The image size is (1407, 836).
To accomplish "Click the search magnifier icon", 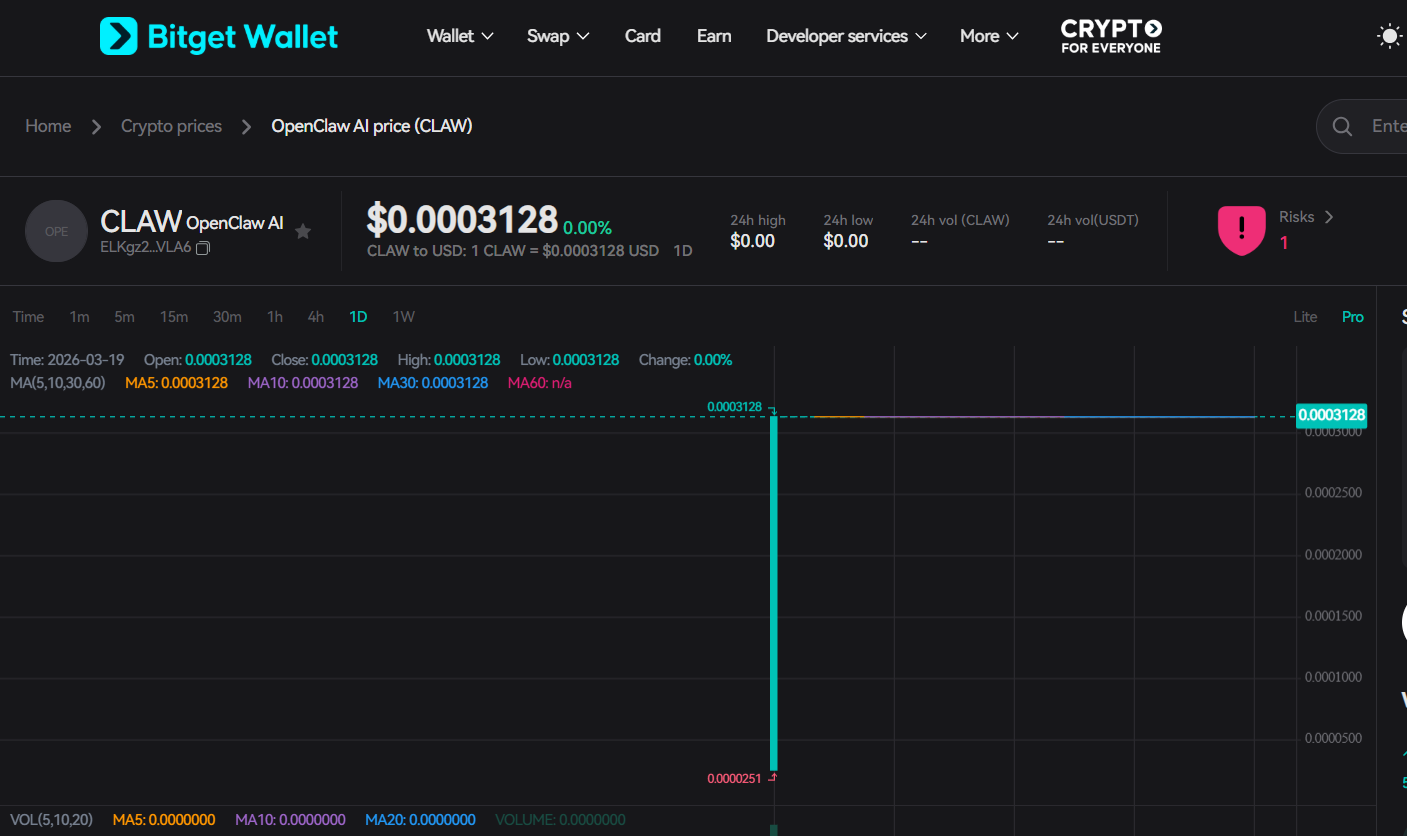I will tap(1342, 126).
